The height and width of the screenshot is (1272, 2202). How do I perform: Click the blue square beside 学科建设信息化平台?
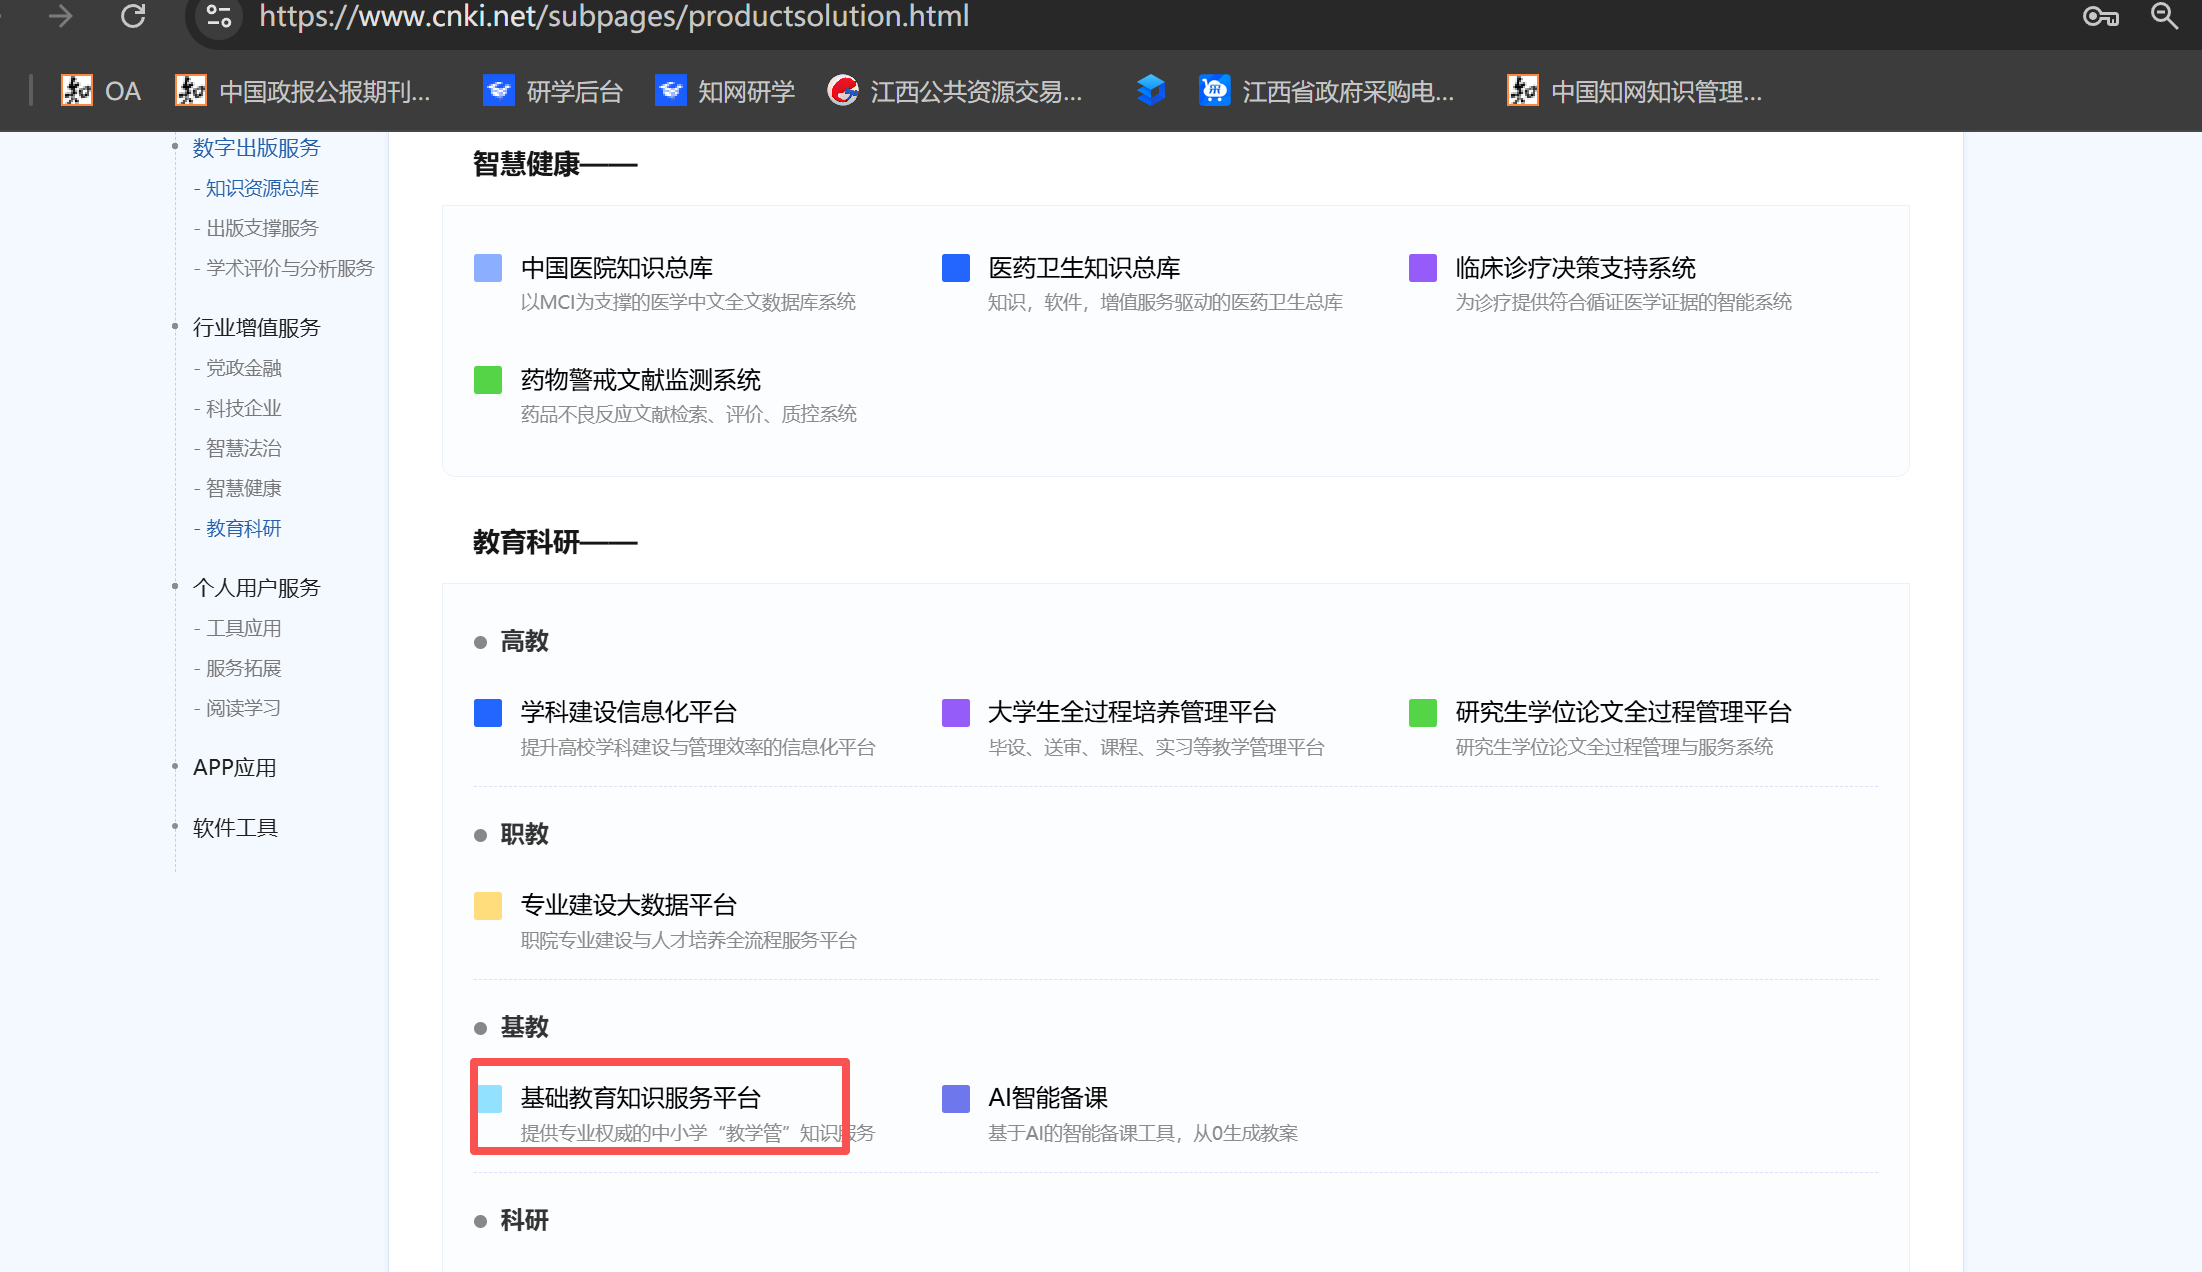click(488, 713)
